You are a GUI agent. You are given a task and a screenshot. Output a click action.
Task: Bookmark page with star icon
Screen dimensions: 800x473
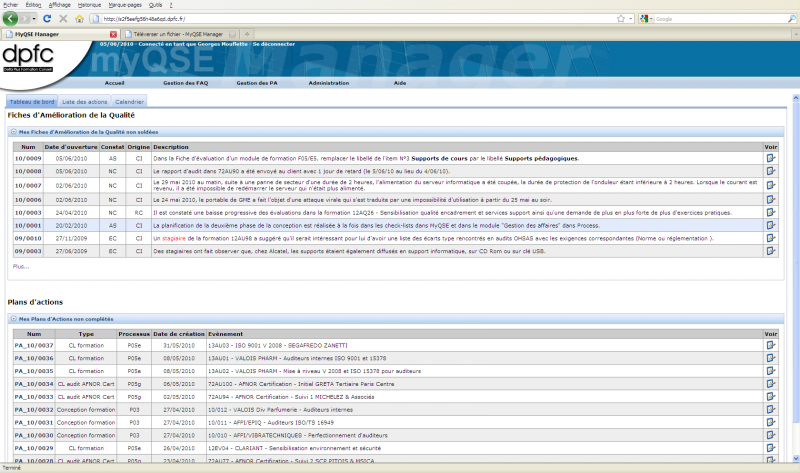pyautogui.click(x=621, y=19)
